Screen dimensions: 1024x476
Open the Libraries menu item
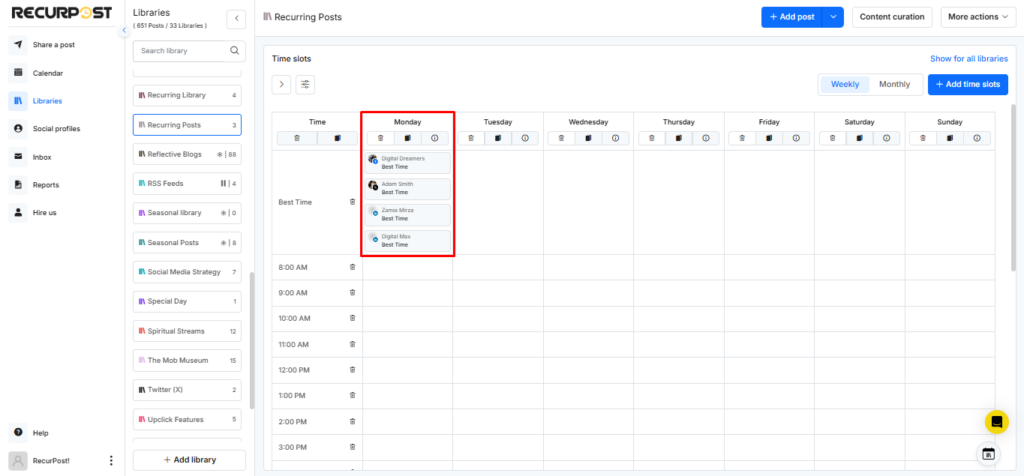tap(48, 101)
